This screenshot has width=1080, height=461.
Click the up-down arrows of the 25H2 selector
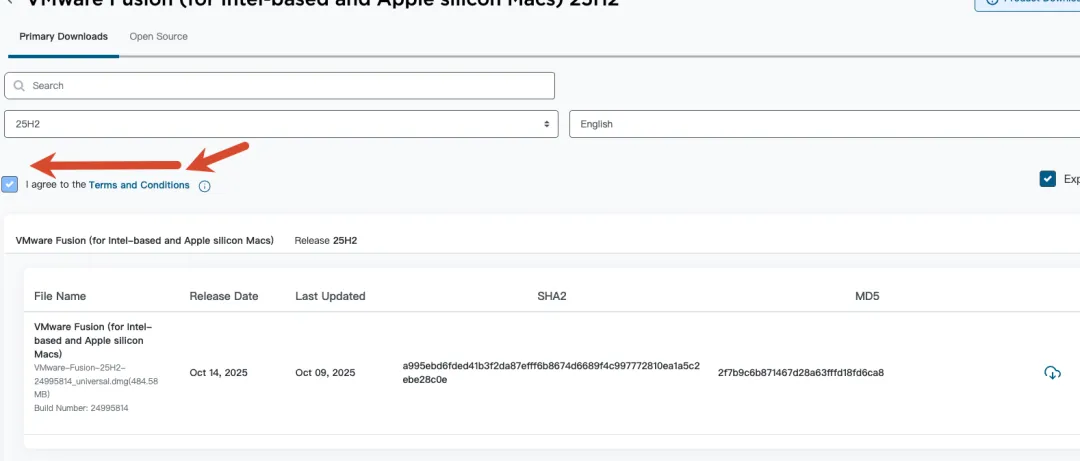click(x=546, y=124)
